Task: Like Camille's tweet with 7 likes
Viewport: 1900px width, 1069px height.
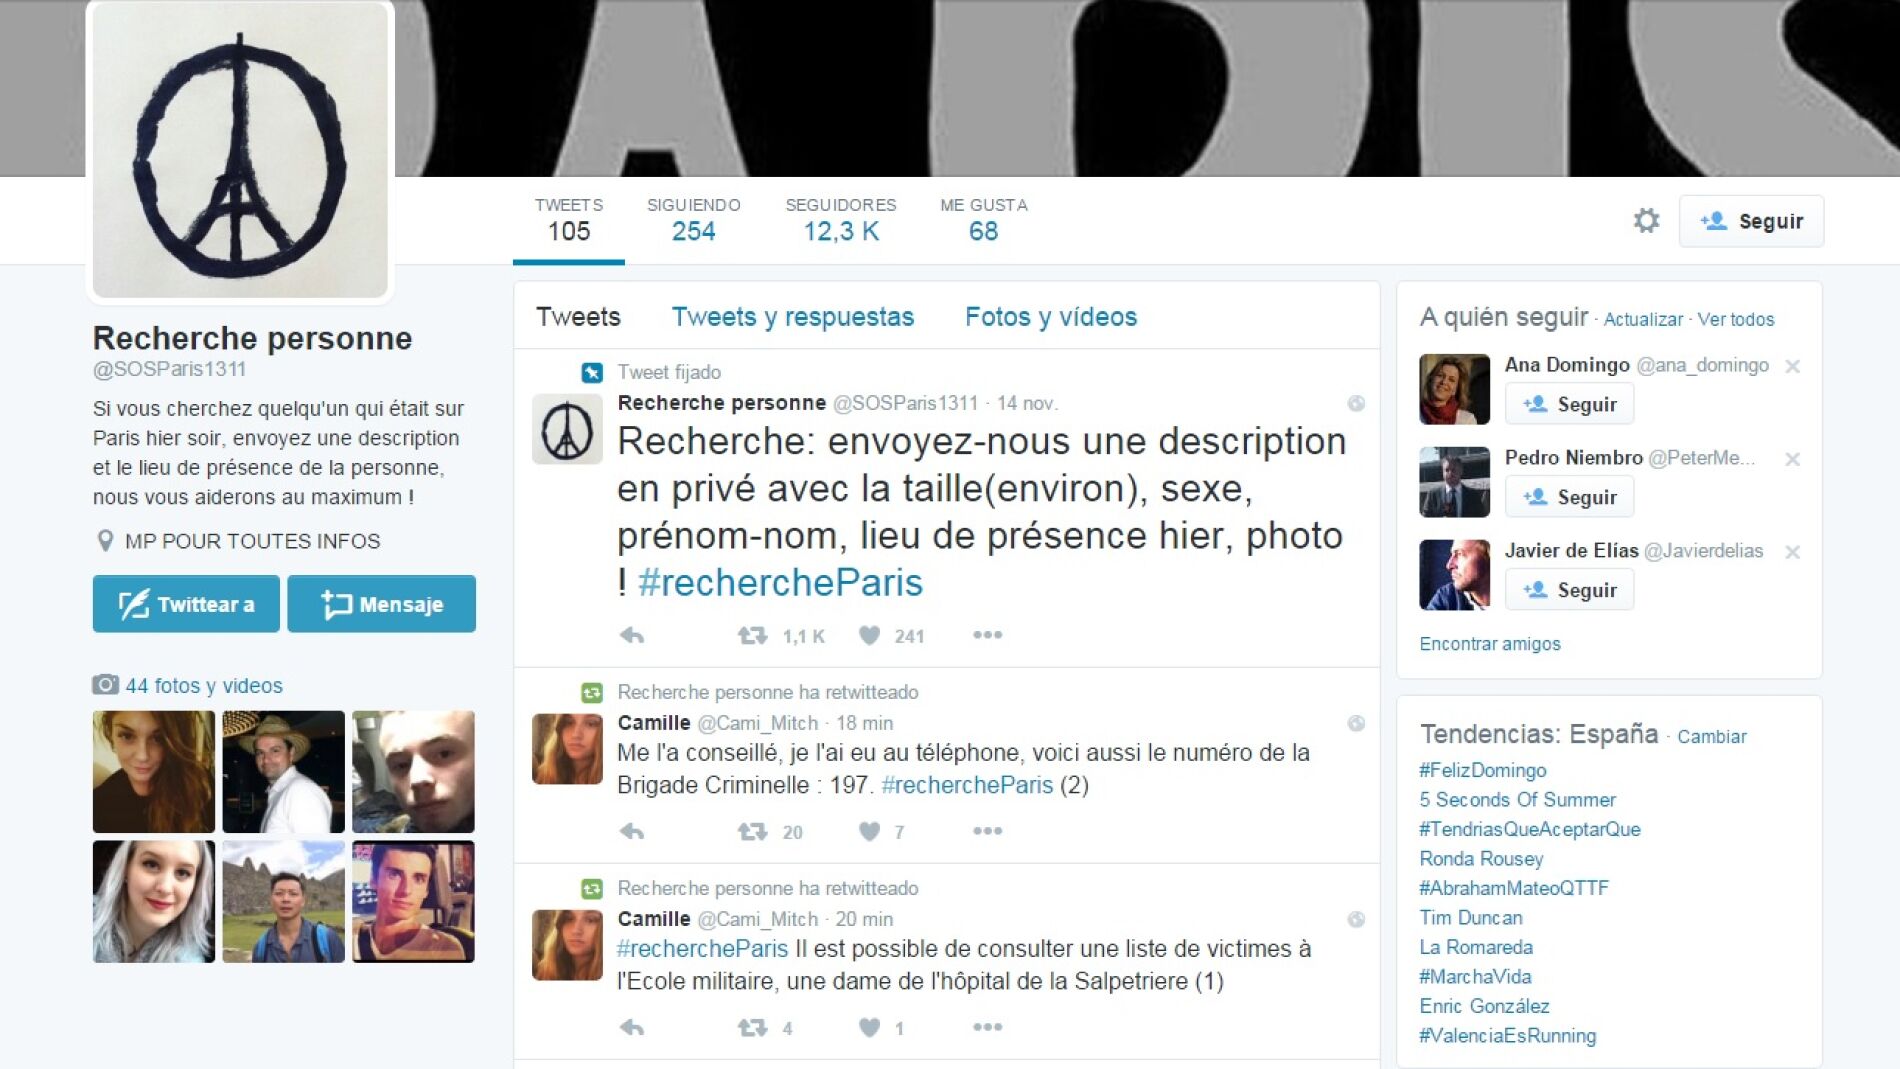Action: (870, 831)
